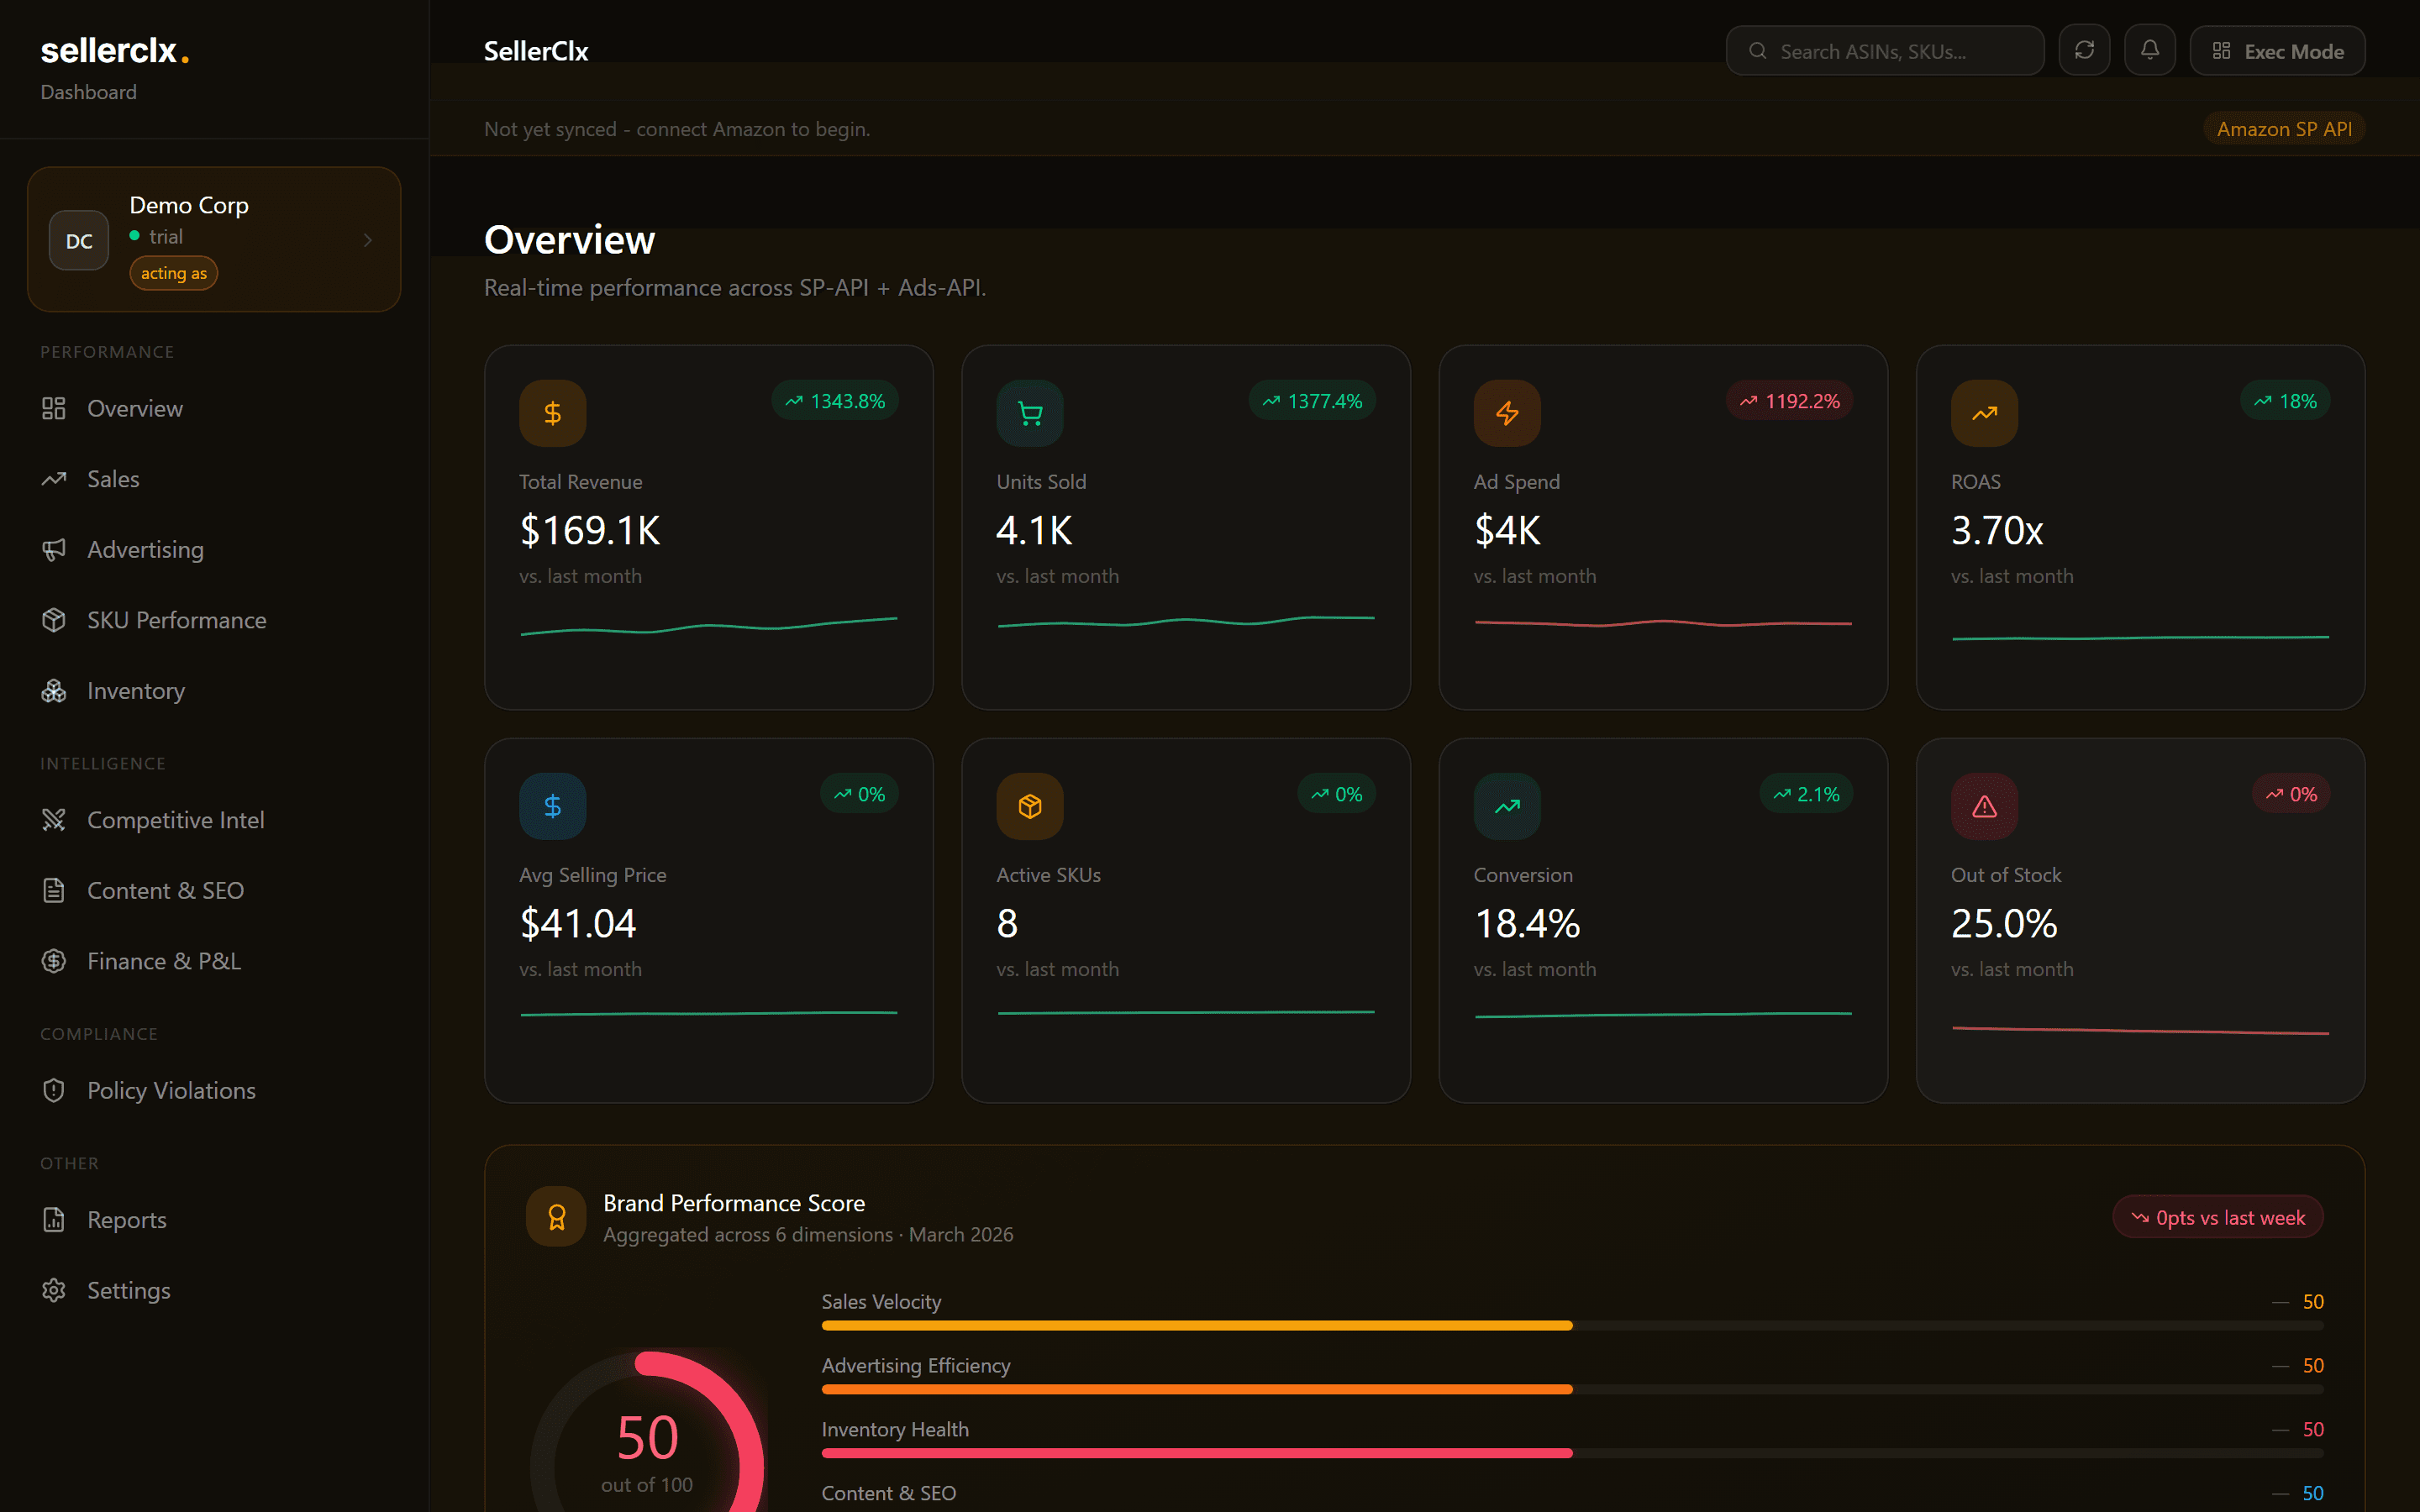Click the Sales trend icon in sidebar

[x=54, y=479]
